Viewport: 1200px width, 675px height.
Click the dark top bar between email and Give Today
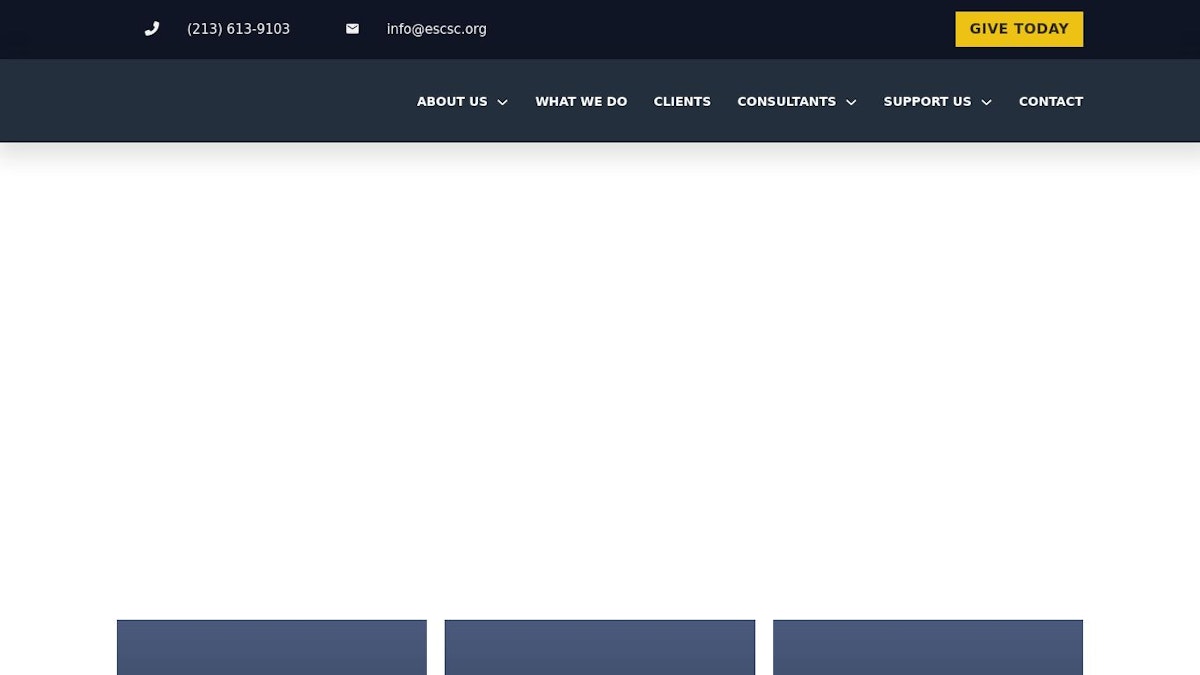pyautogui.click(x=720, y=29)
